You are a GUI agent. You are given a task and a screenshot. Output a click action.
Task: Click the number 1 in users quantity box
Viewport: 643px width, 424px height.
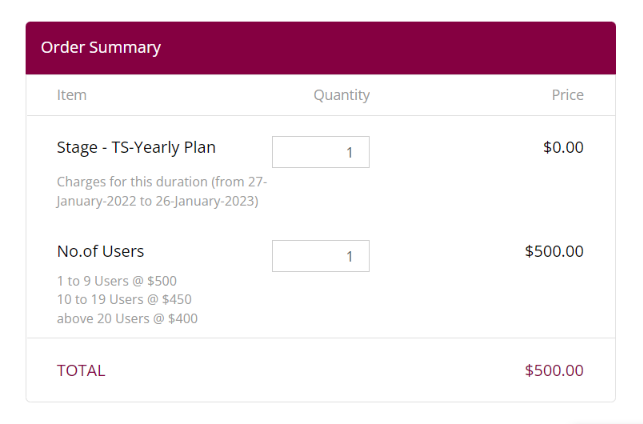349,257
